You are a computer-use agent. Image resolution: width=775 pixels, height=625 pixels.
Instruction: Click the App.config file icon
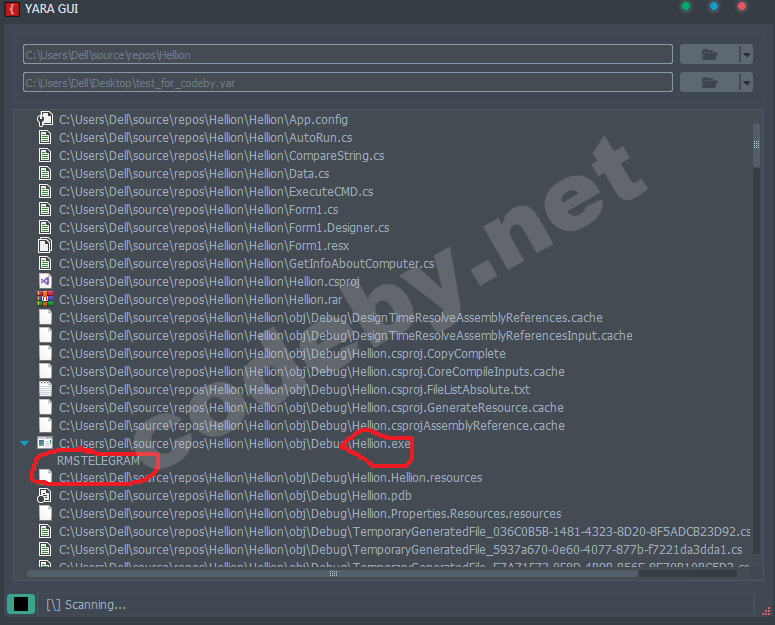[x=45, y=120]
